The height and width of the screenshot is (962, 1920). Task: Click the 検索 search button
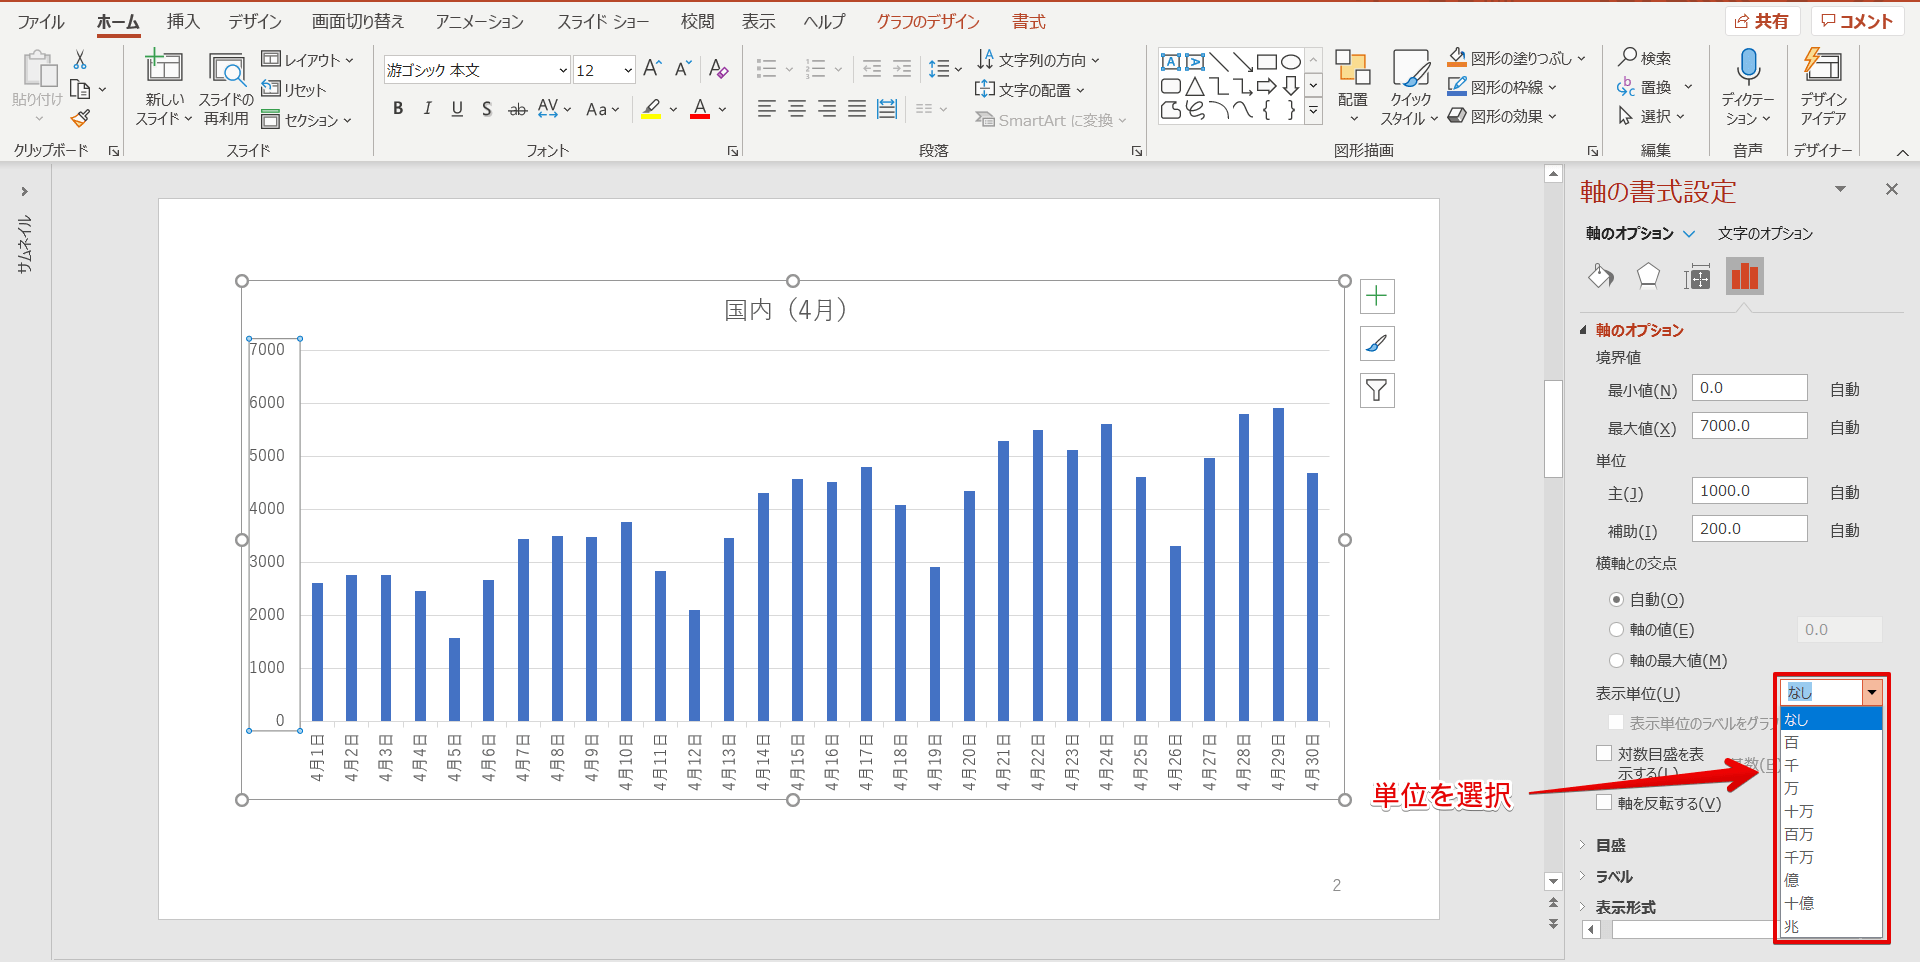[1645, 59]
